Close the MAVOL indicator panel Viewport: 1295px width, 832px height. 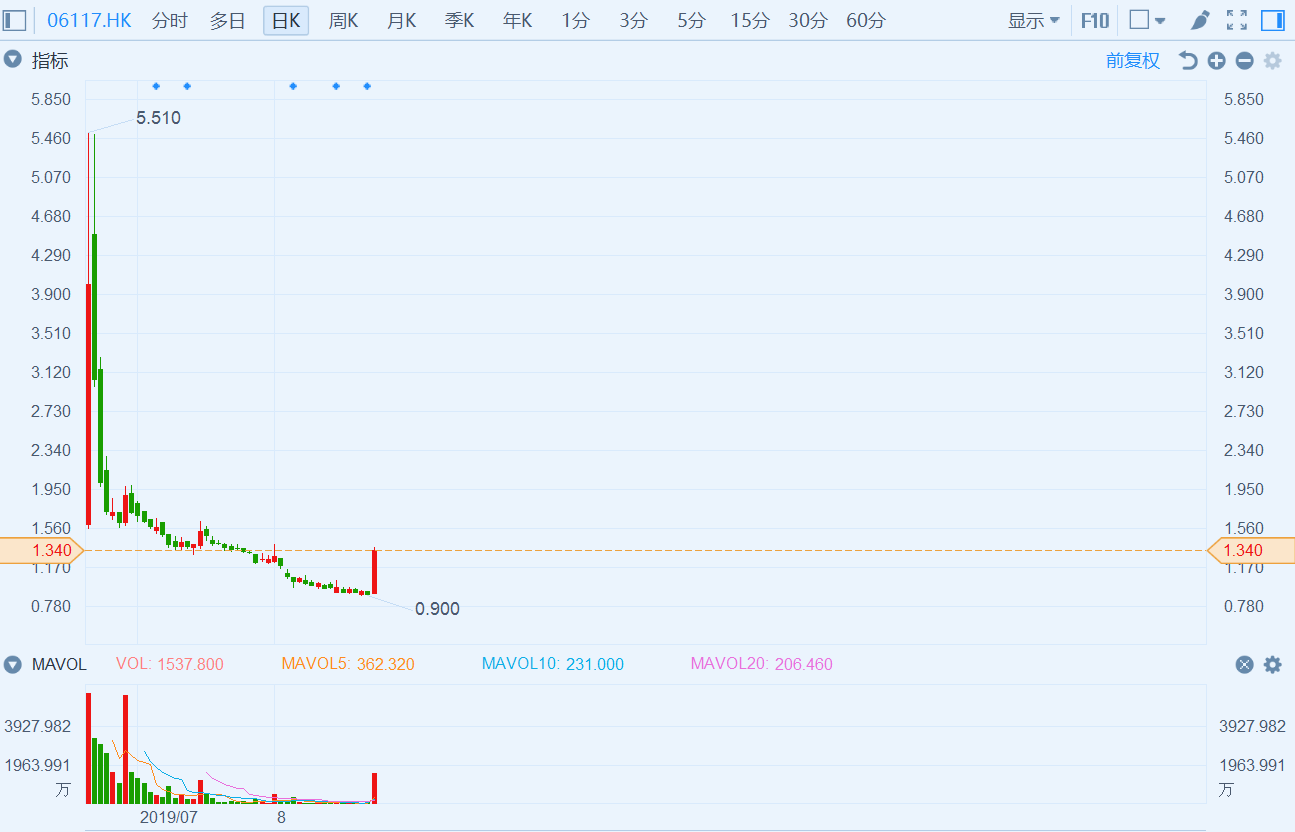click(x=1244, y=664)
